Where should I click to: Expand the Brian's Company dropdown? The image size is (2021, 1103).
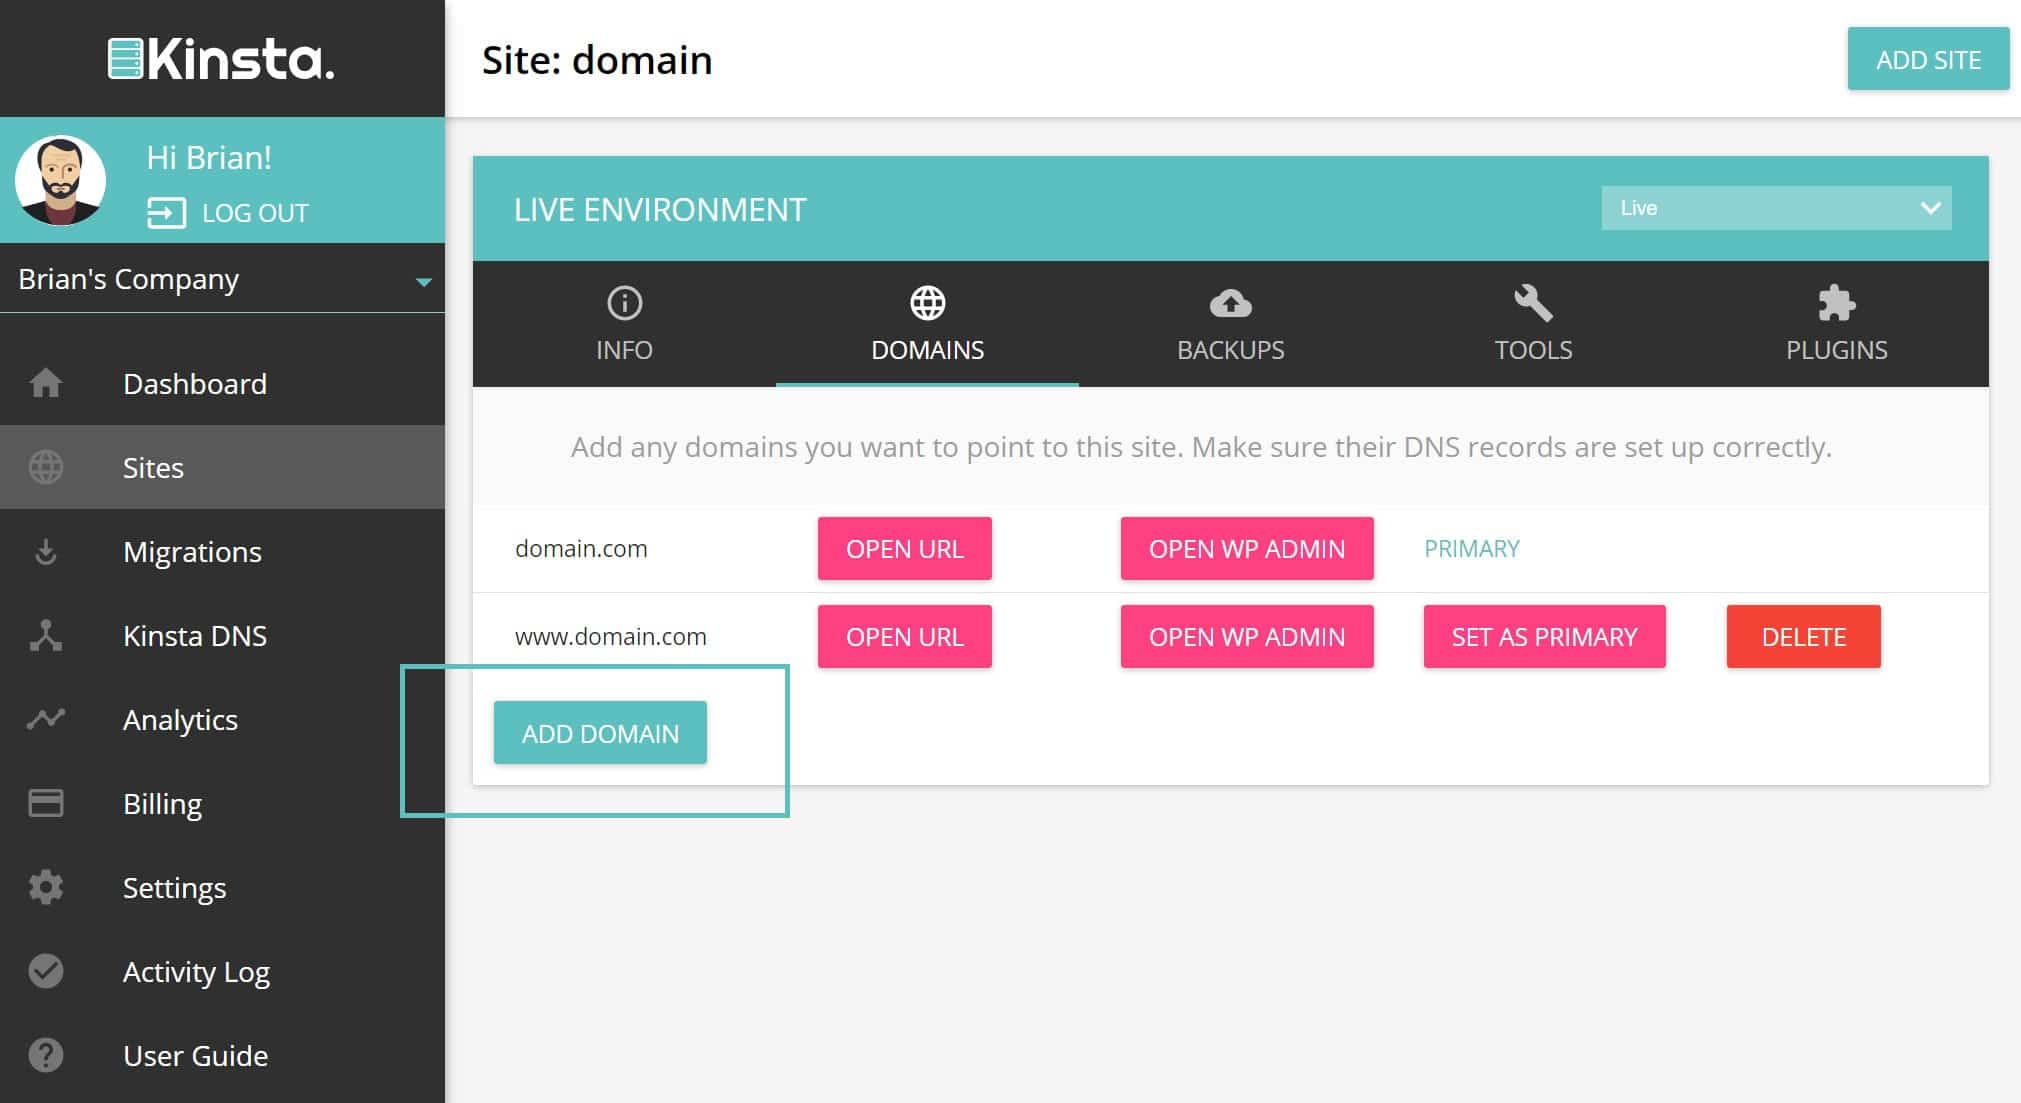(x=423, y=281)
